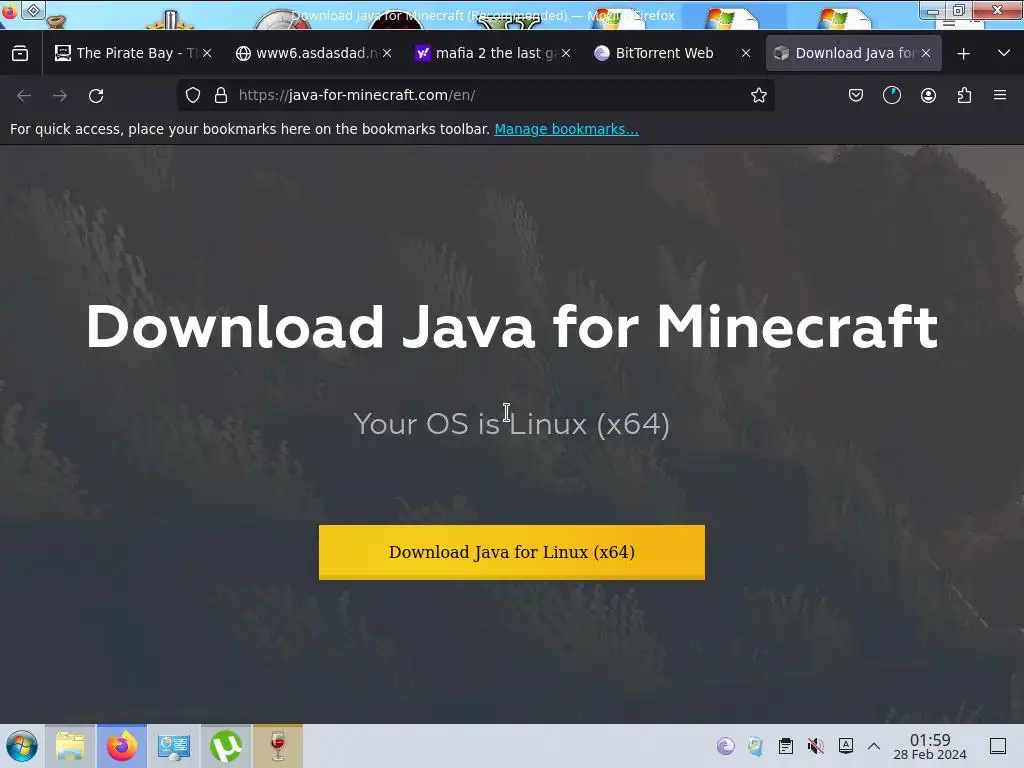Close The Pirate Bay tab

pos(207,54)
